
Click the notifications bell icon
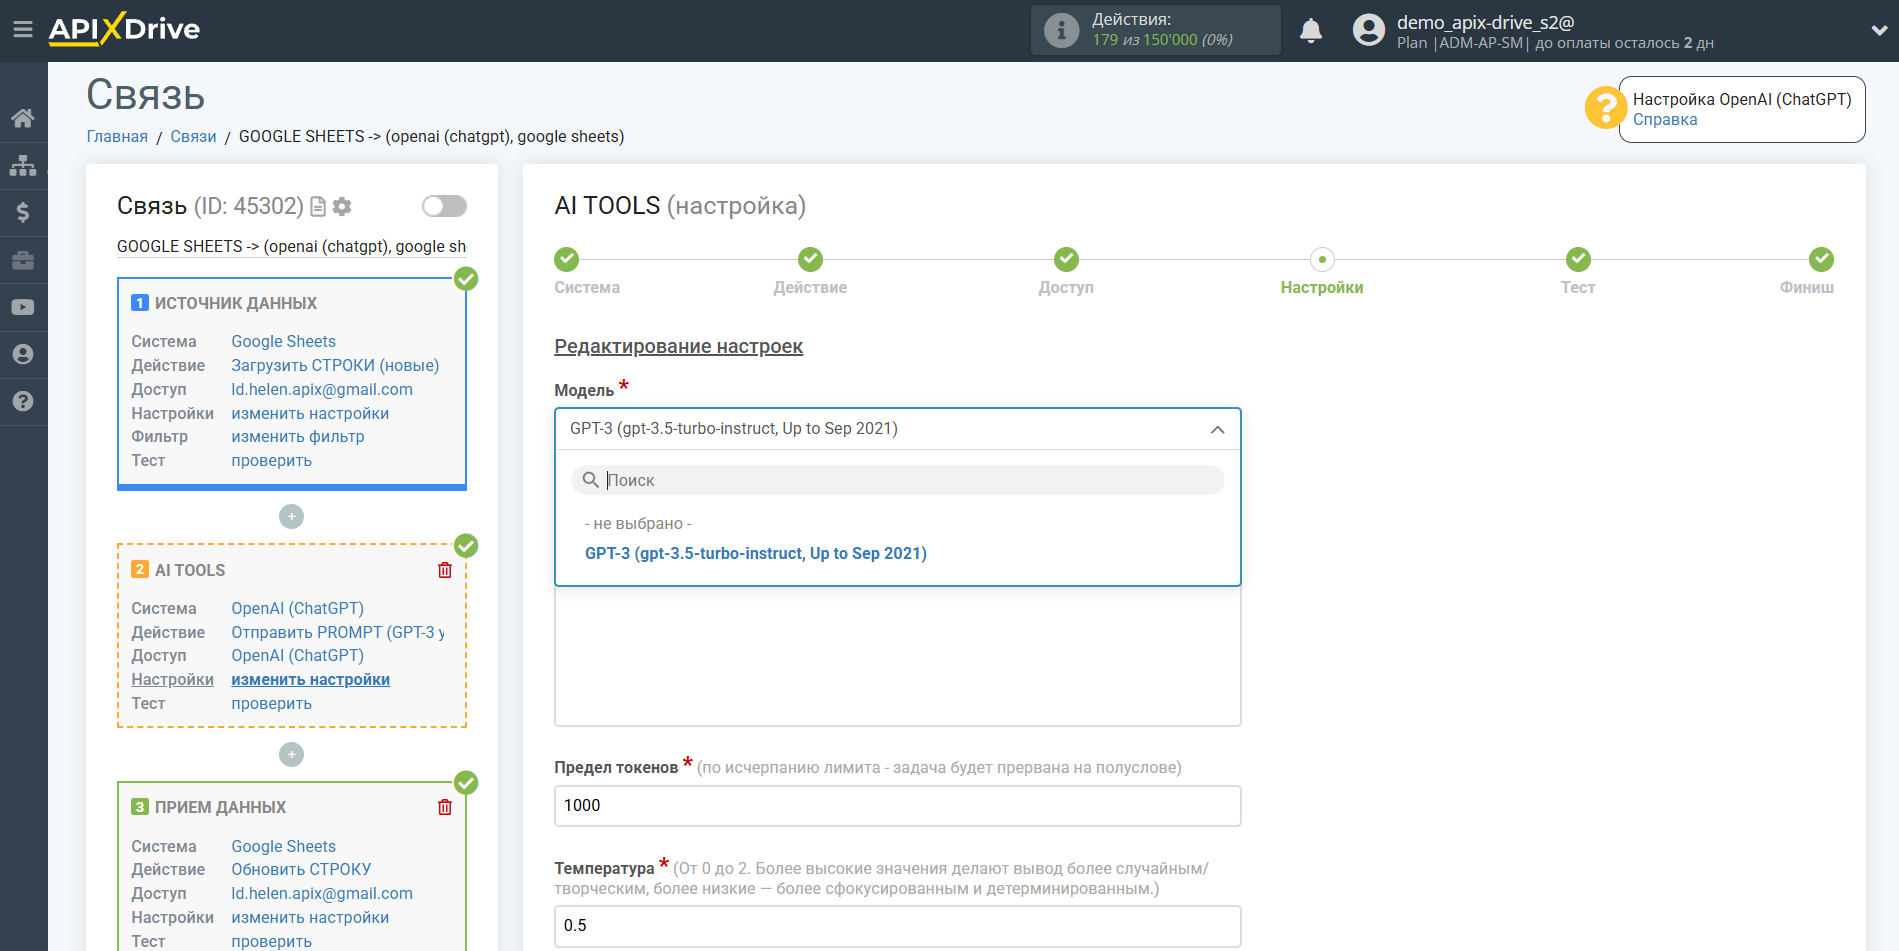[1310, 31]
